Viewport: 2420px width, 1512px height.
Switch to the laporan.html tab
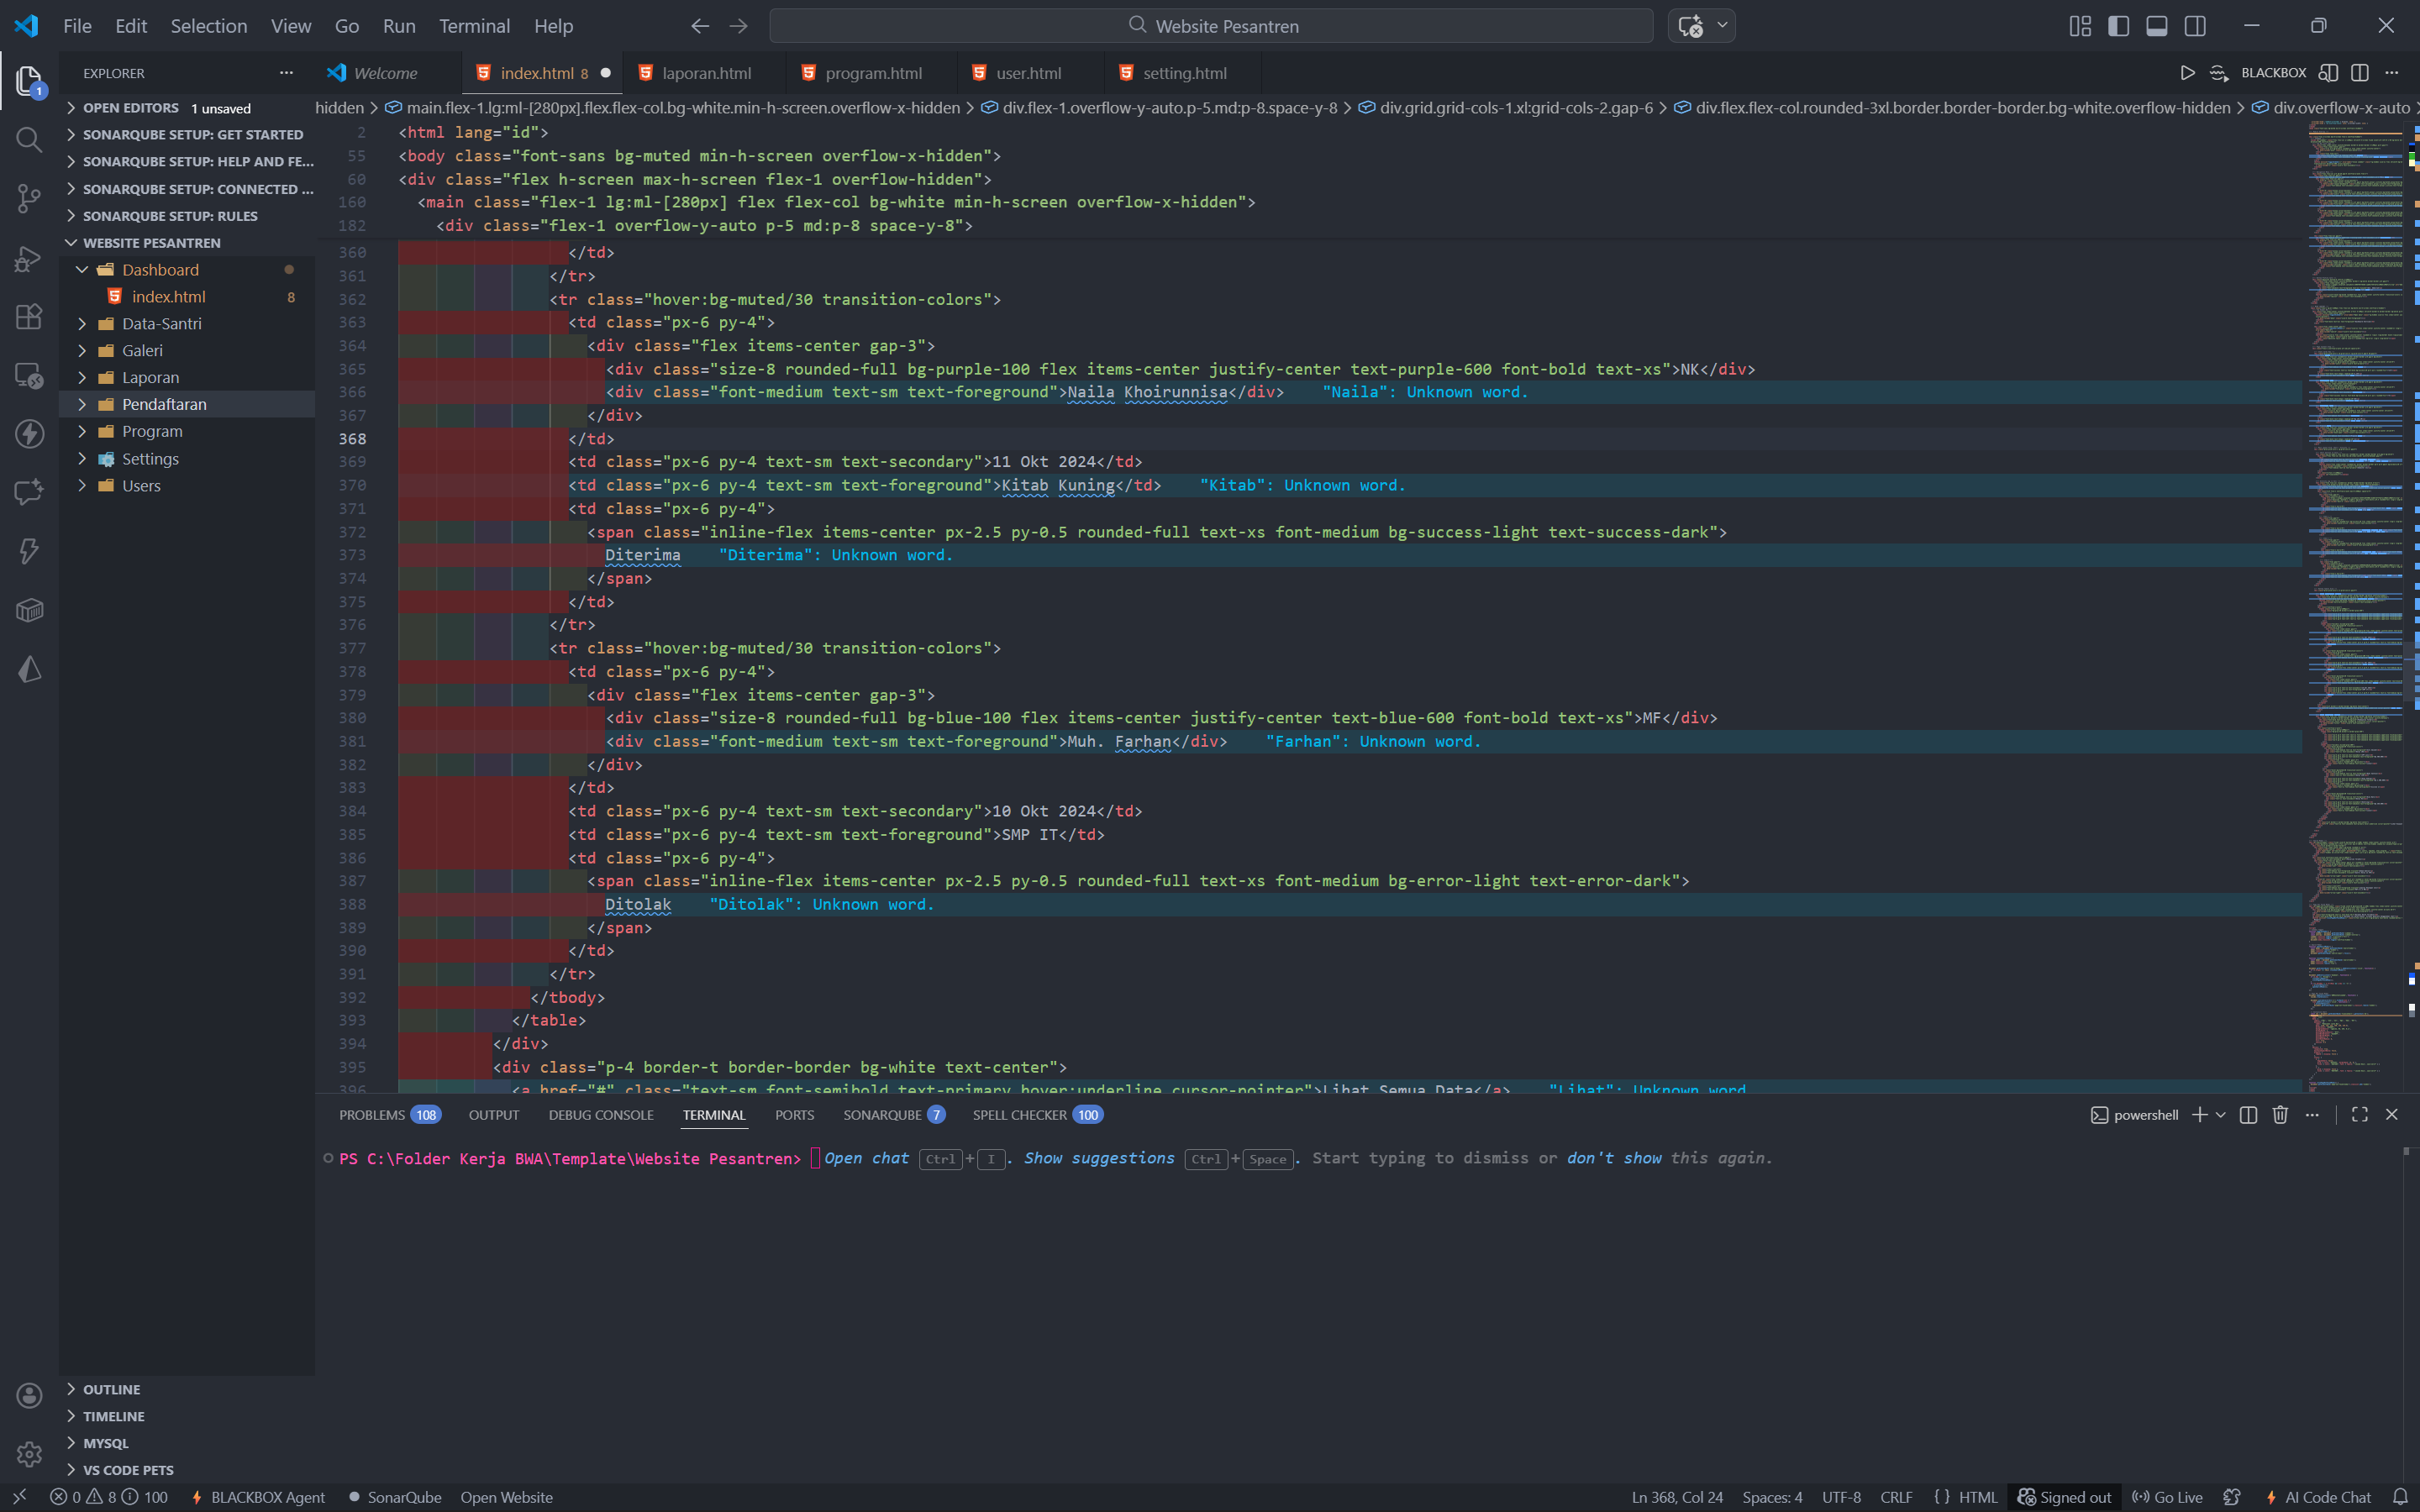[x=706, y=73]
